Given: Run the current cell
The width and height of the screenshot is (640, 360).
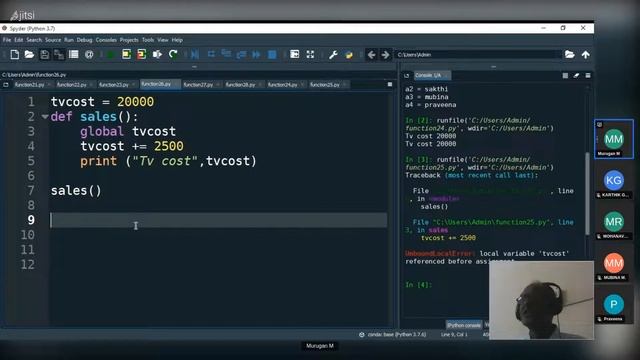Looking at the screenshot, I should pos(126,54).
